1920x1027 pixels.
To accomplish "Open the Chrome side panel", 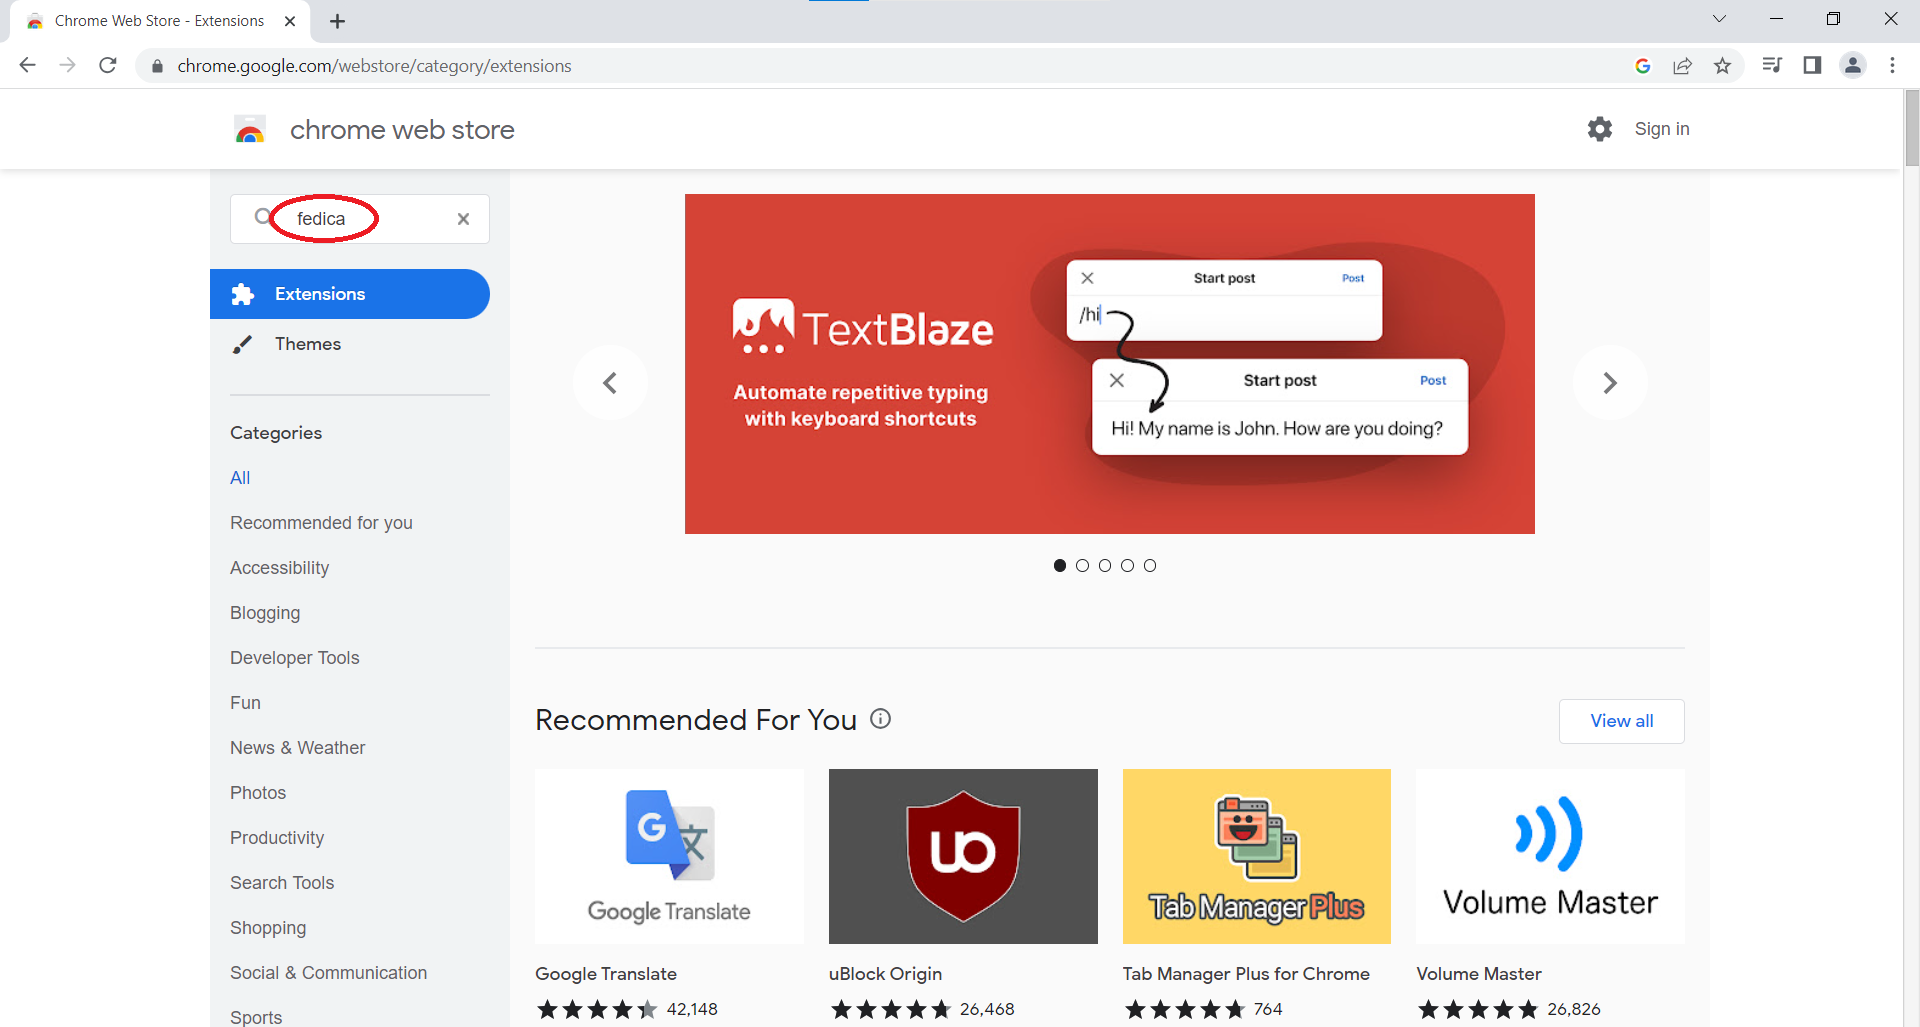I will tap(1812, 66).
